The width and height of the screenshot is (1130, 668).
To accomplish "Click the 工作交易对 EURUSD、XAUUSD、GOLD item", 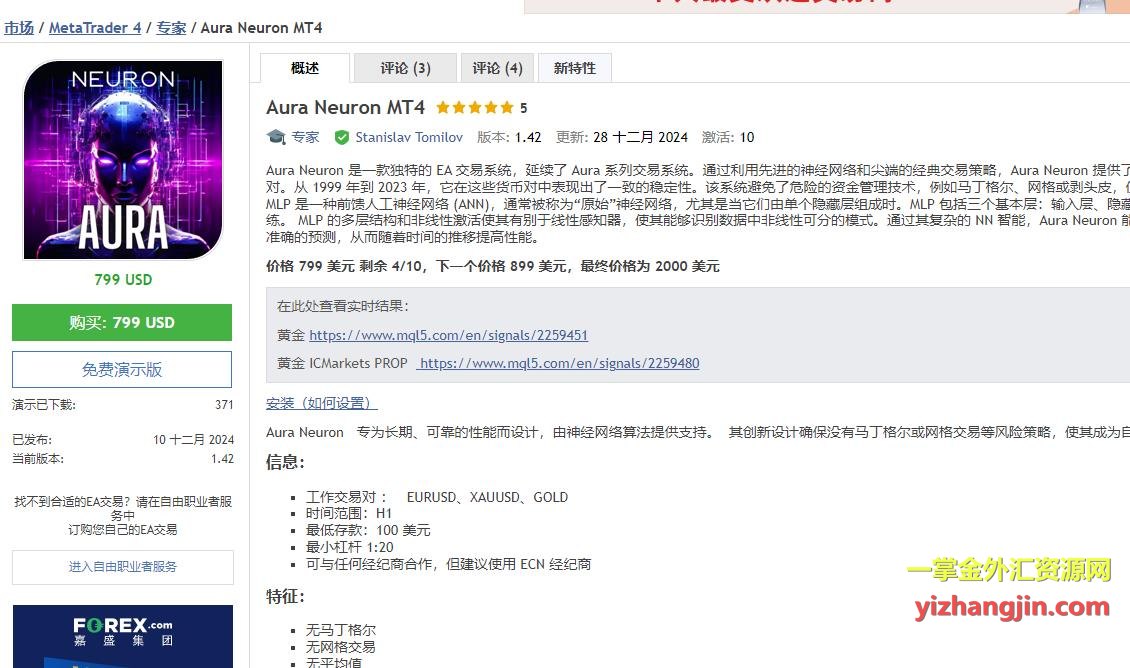I will 437,497.
